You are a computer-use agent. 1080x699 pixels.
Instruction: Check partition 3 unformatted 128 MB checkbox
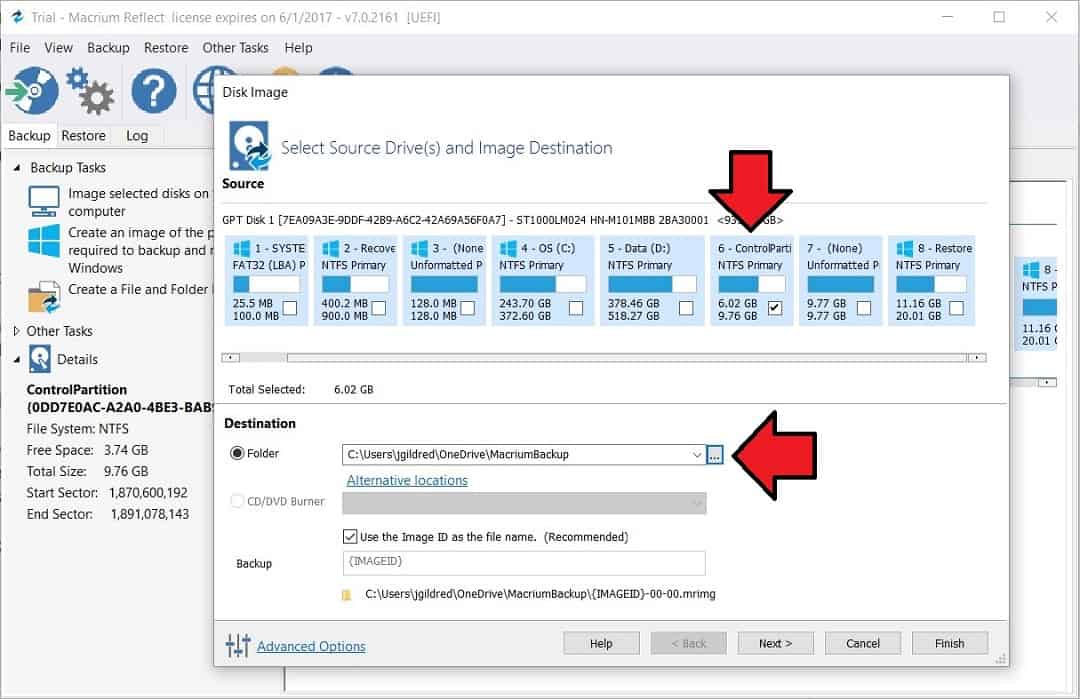coord(468,308)
